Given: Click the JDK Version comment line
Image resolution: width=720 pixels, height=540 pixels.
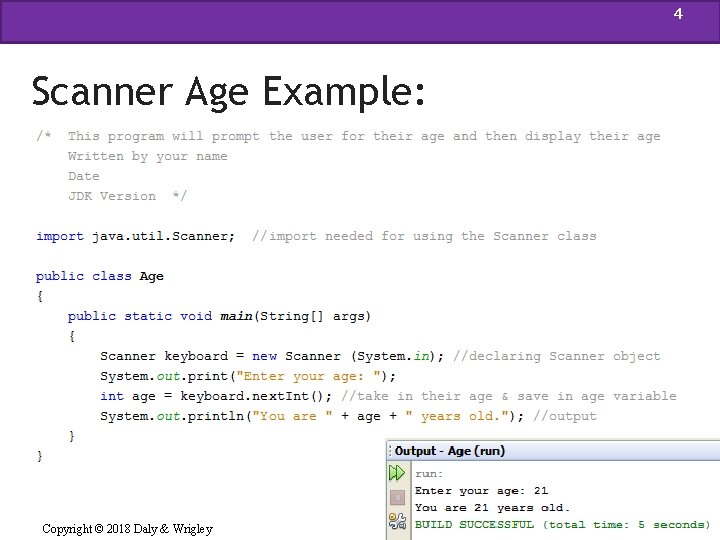Looking at the screenshot, I should click(127, 196).
